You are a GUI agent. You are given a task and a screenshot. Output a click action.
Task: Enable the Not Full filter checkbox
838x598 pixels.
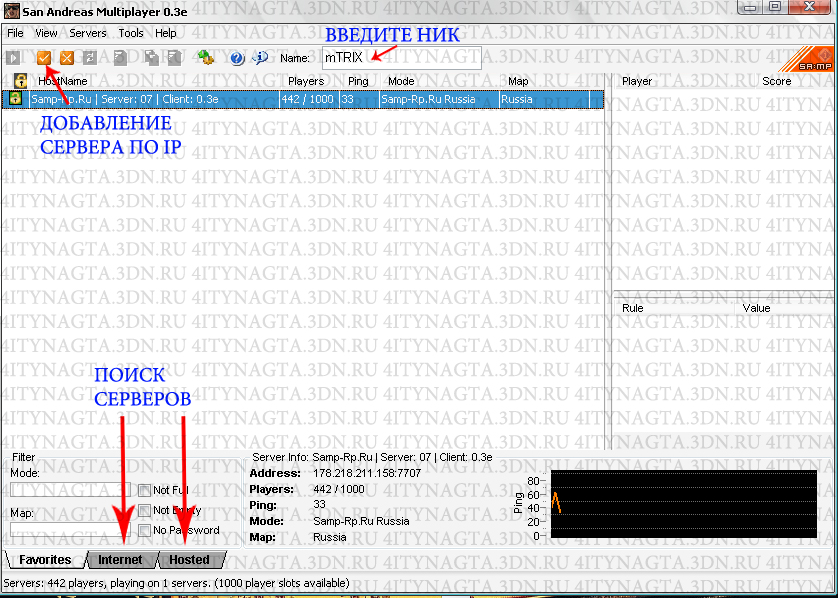[x=145, y=490]
